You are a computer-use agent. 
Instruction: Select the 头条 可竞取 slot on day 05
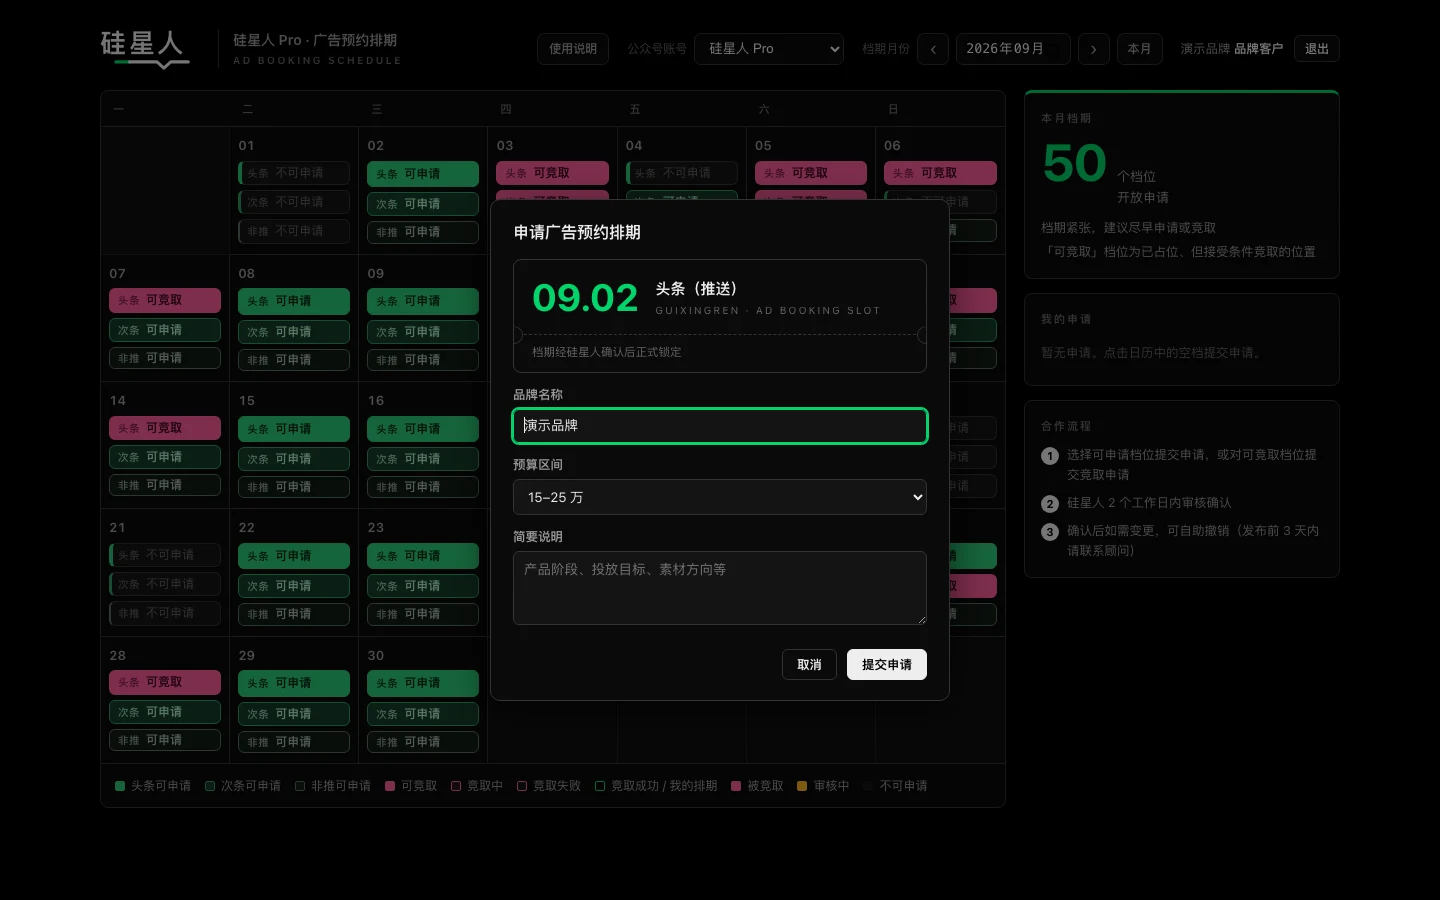(811, 173)
